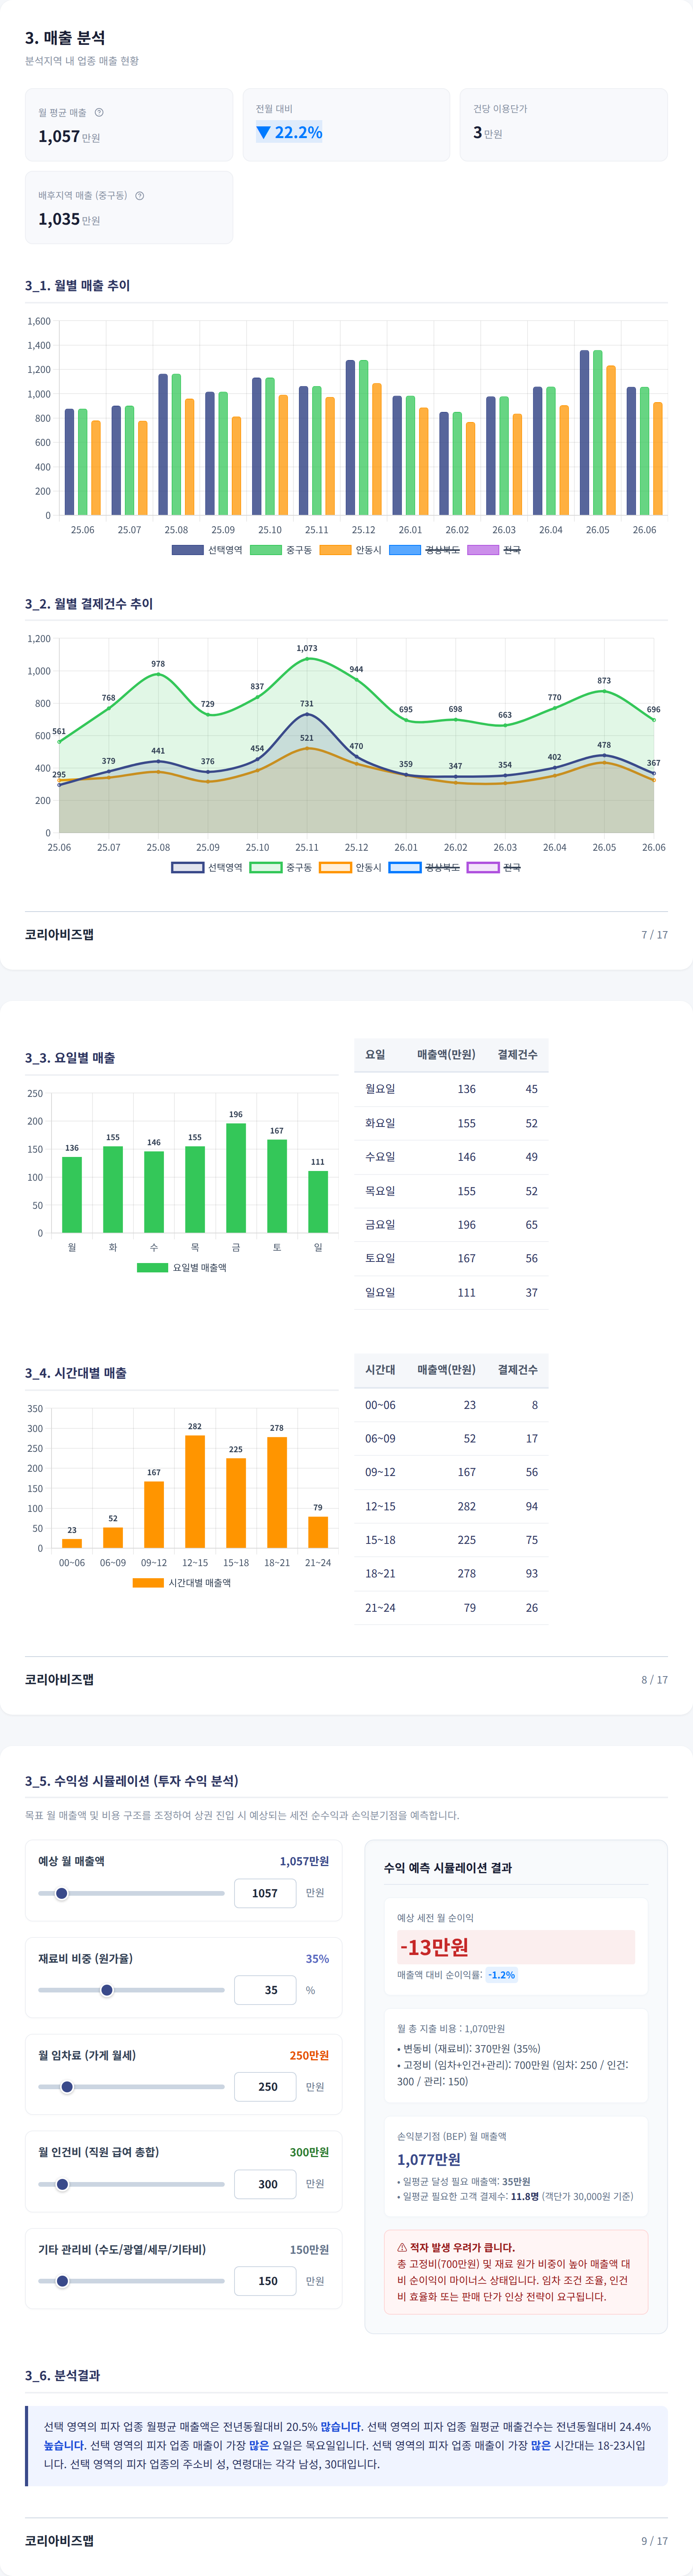
Task: Click the 재료비 비중 input showing 35
Action: tap(265, 1990)
